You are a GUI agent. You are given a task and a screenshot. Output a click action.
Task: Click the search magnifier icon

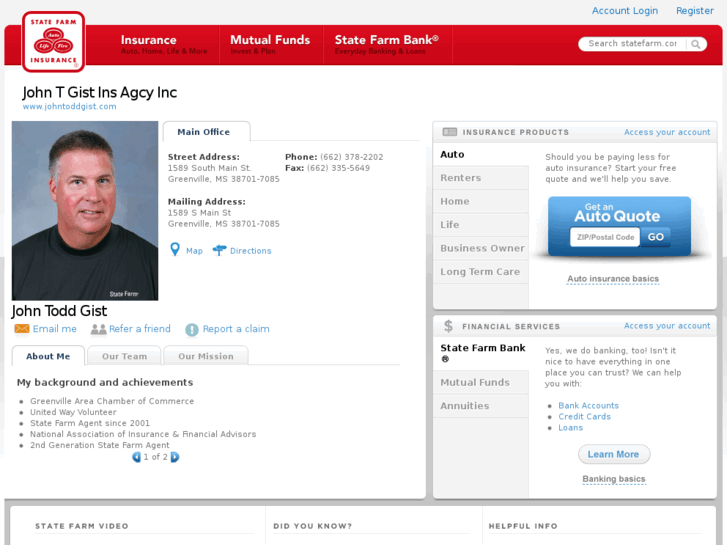tap(695, 44)
